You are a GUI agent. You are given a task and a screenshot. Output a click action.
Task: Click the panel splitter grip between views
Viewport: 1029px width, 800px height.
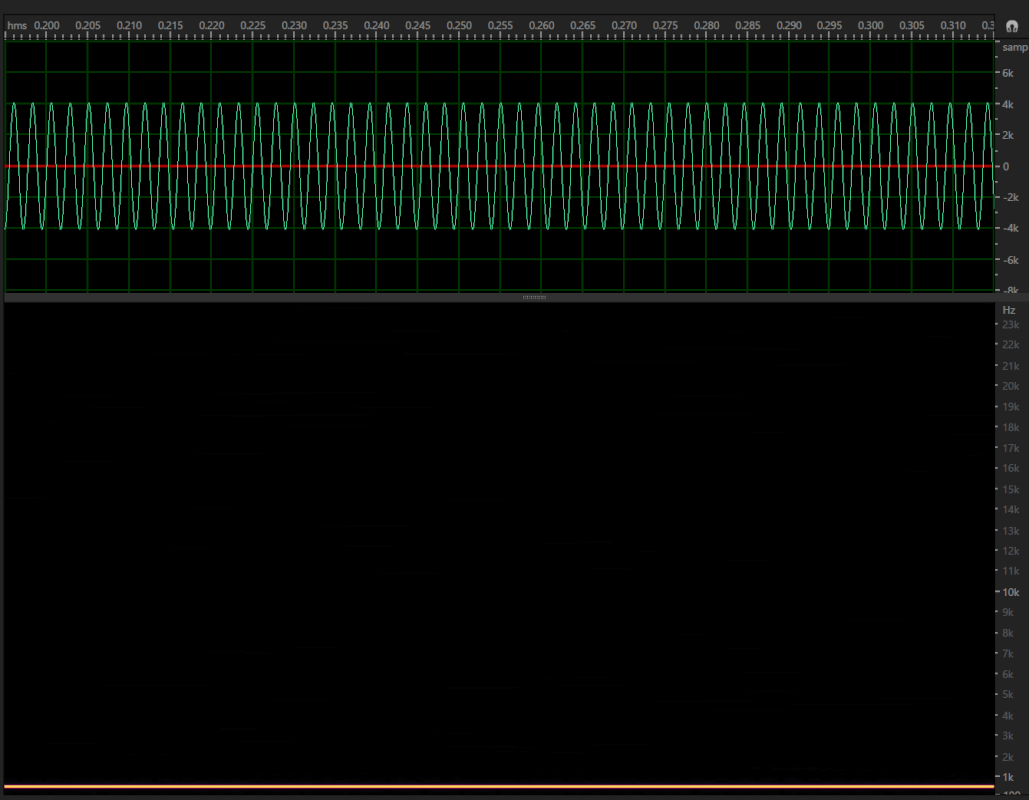click(x=533, y=296)
